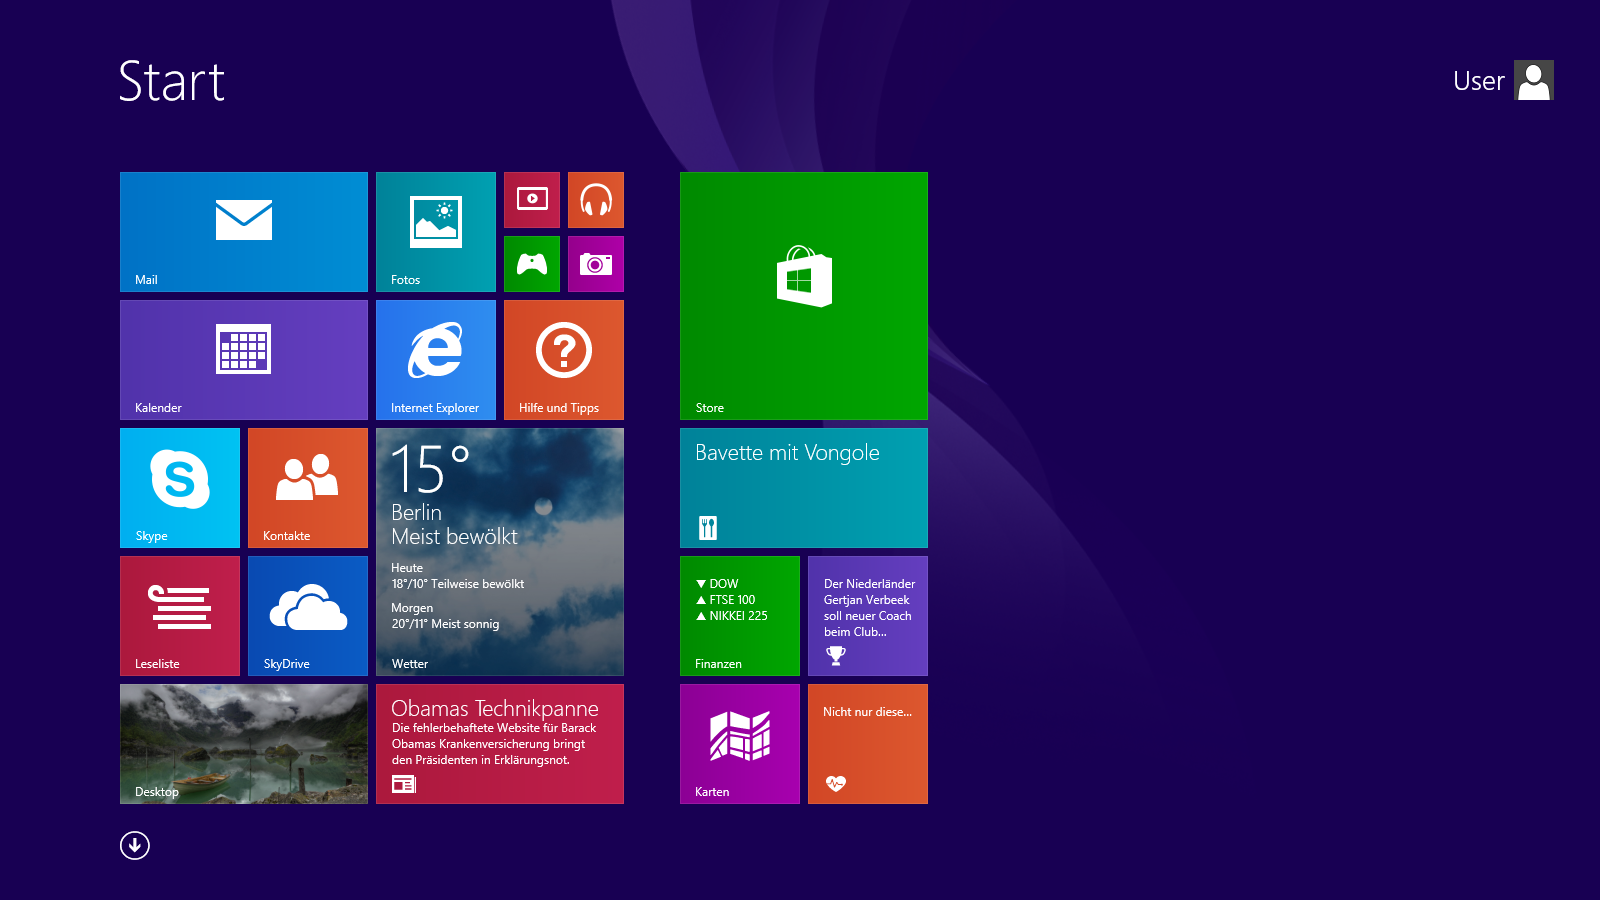
Task: Launch SkyDrive cloud tile
Action: point(308,616)
